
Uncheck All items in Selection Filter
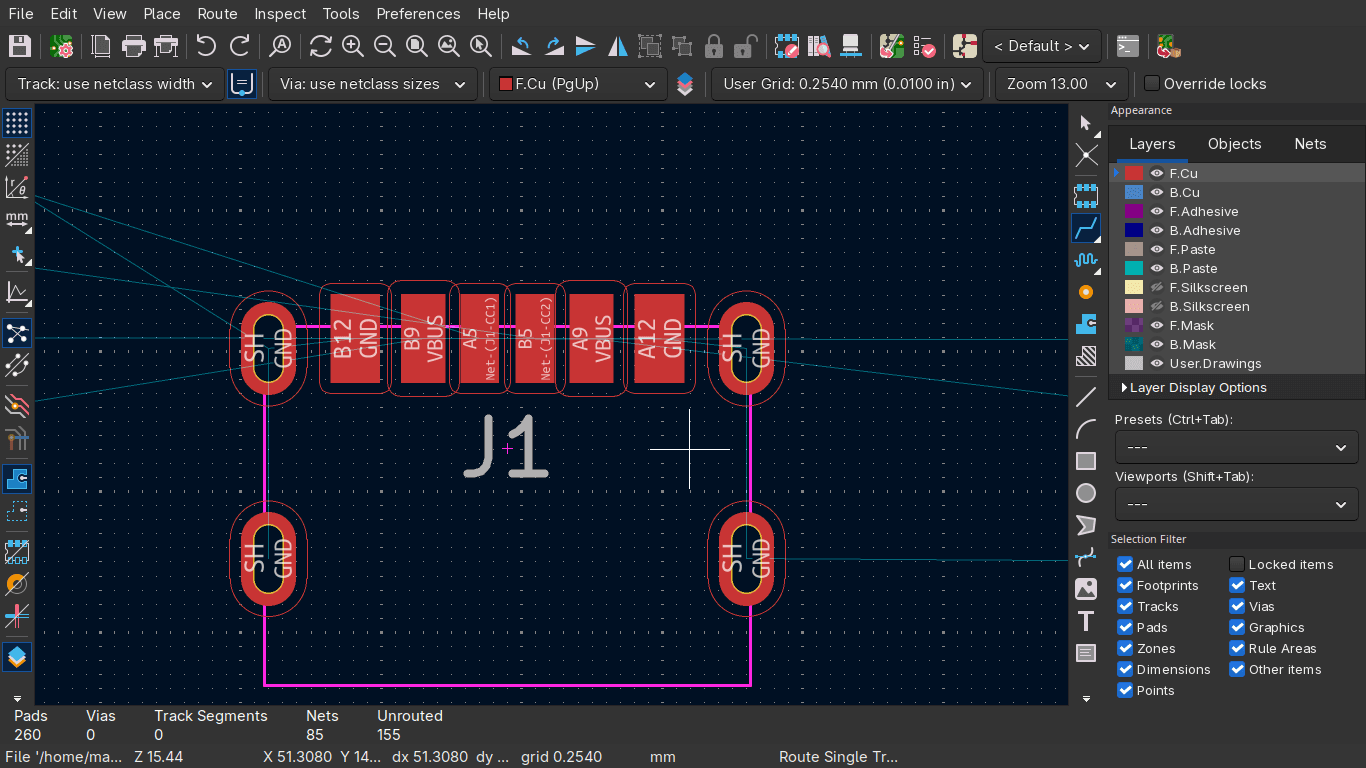tap(1125, 564)
